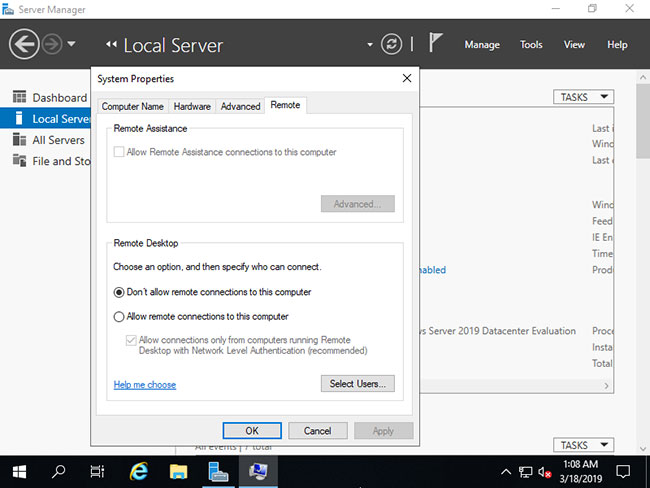650x488 pixels.
Task: Click the Apply button
Action: pos(383,431)
